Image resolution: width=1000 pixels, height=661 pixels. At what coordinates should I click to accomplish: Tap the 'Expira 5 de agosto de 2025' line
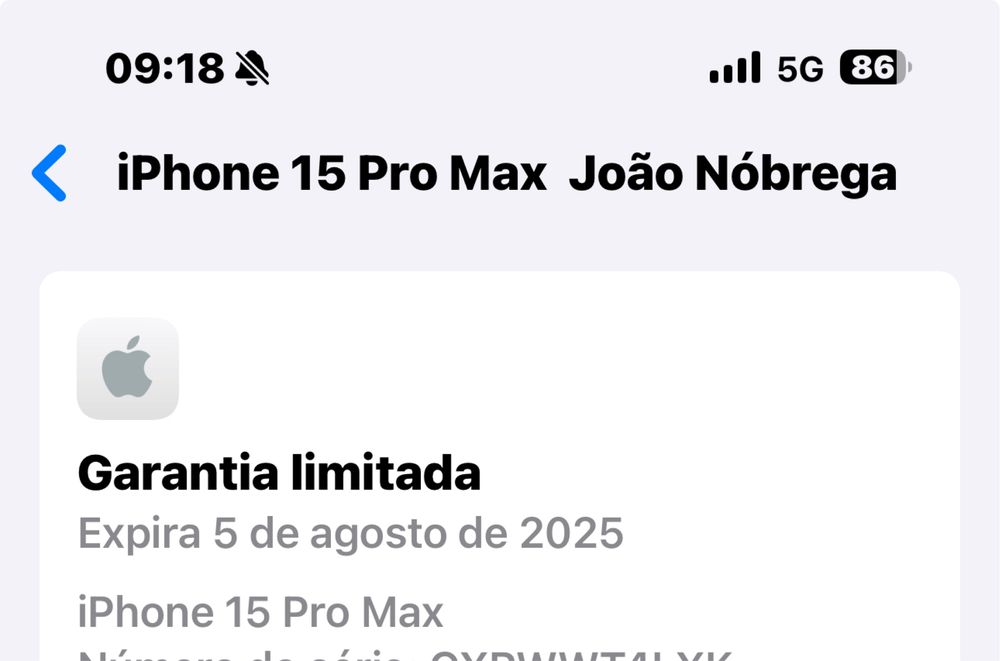351,533
